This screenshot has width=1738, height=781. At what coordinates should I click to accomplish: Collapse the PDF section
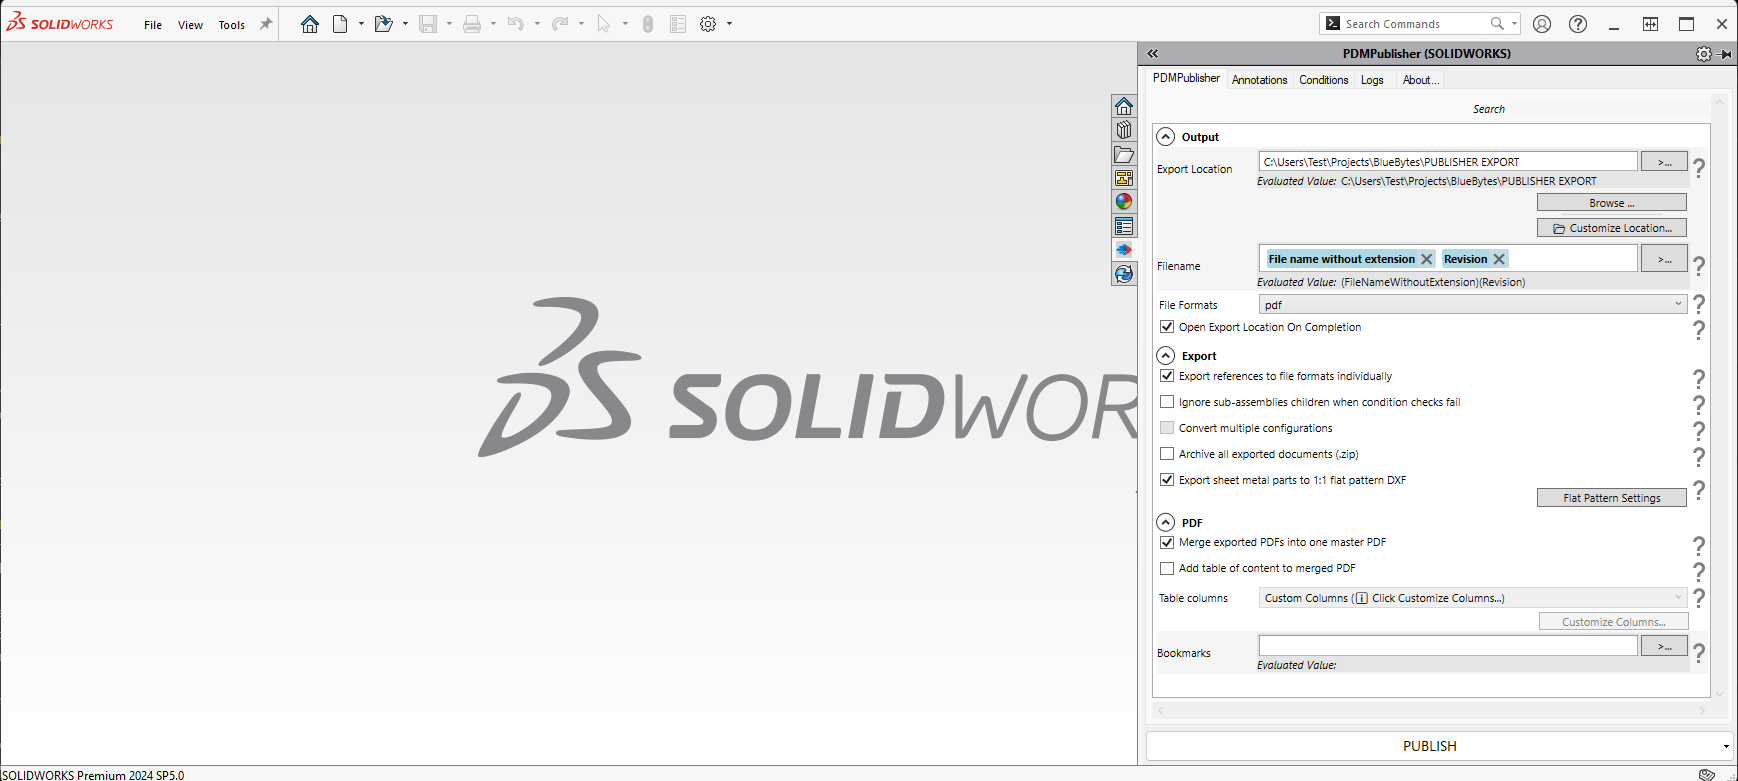pyautogui.click(x=1166, y=523)
